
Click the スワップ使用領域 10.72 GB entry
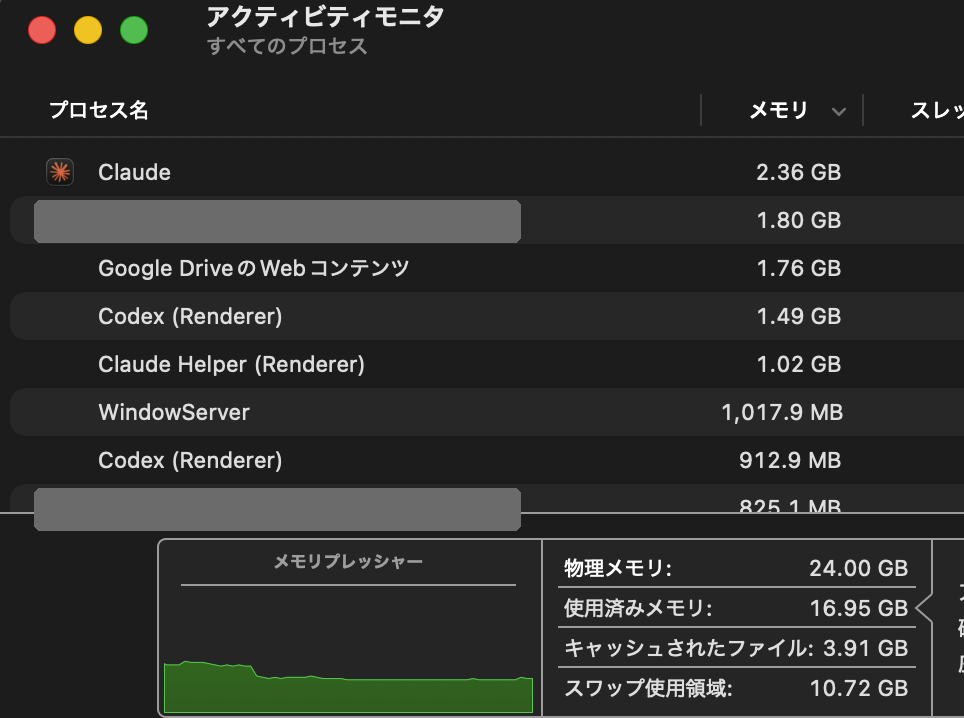tap(736, 688)
